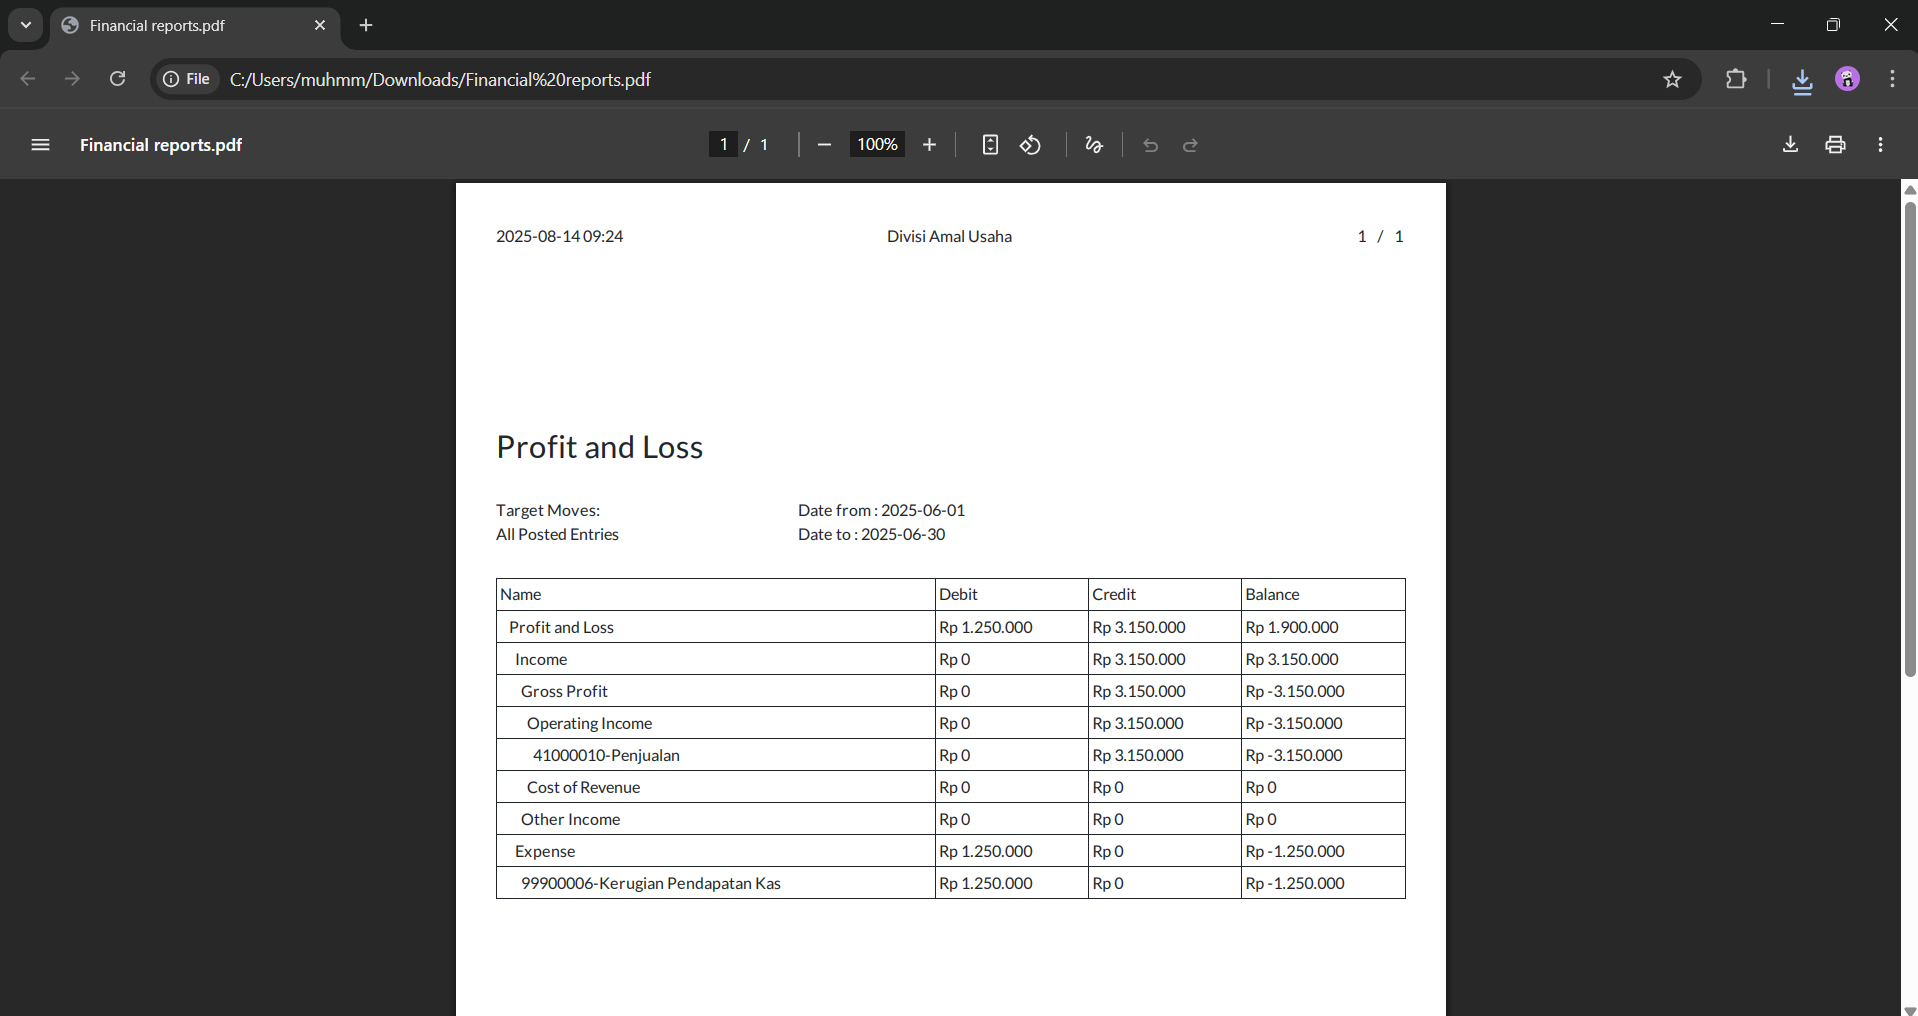Download the PDF from viewer toolbar
Viewport: 1918px width, 1016px height.
pyautogui.click(x=1790, y=145)
